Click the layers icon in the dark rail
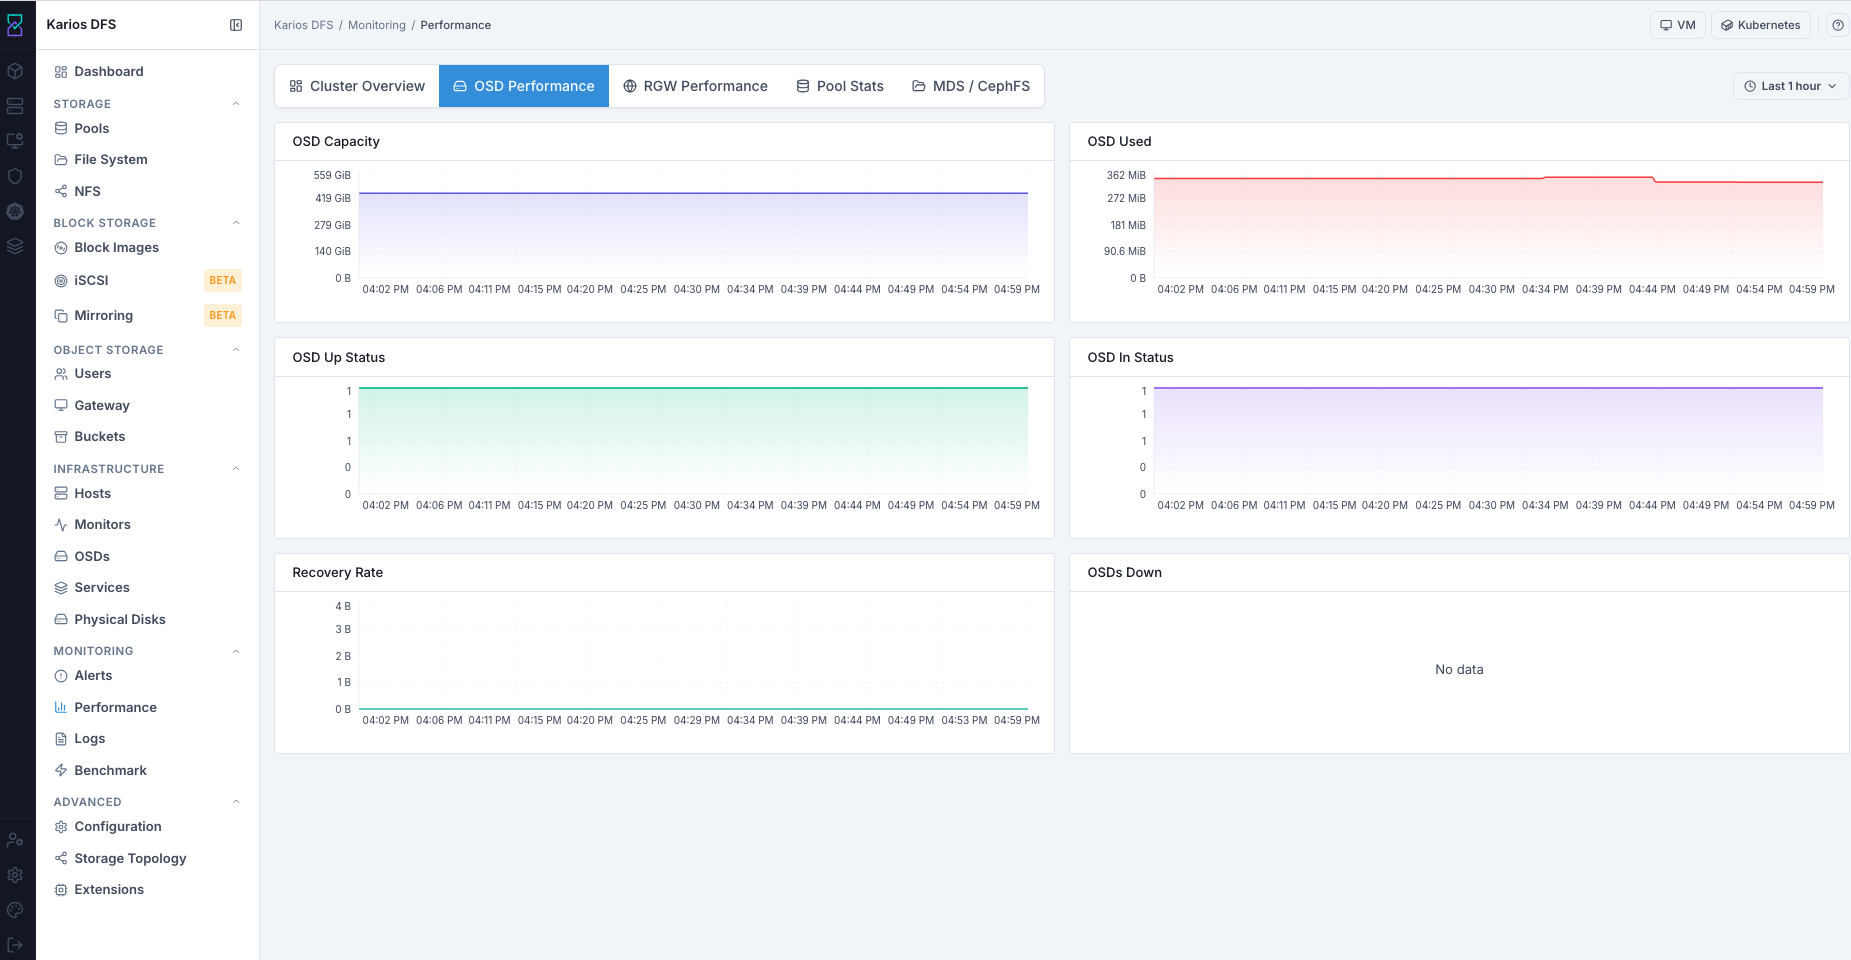Image resolution: width=1851 pixels, height=960 pixels. [15, 246]
